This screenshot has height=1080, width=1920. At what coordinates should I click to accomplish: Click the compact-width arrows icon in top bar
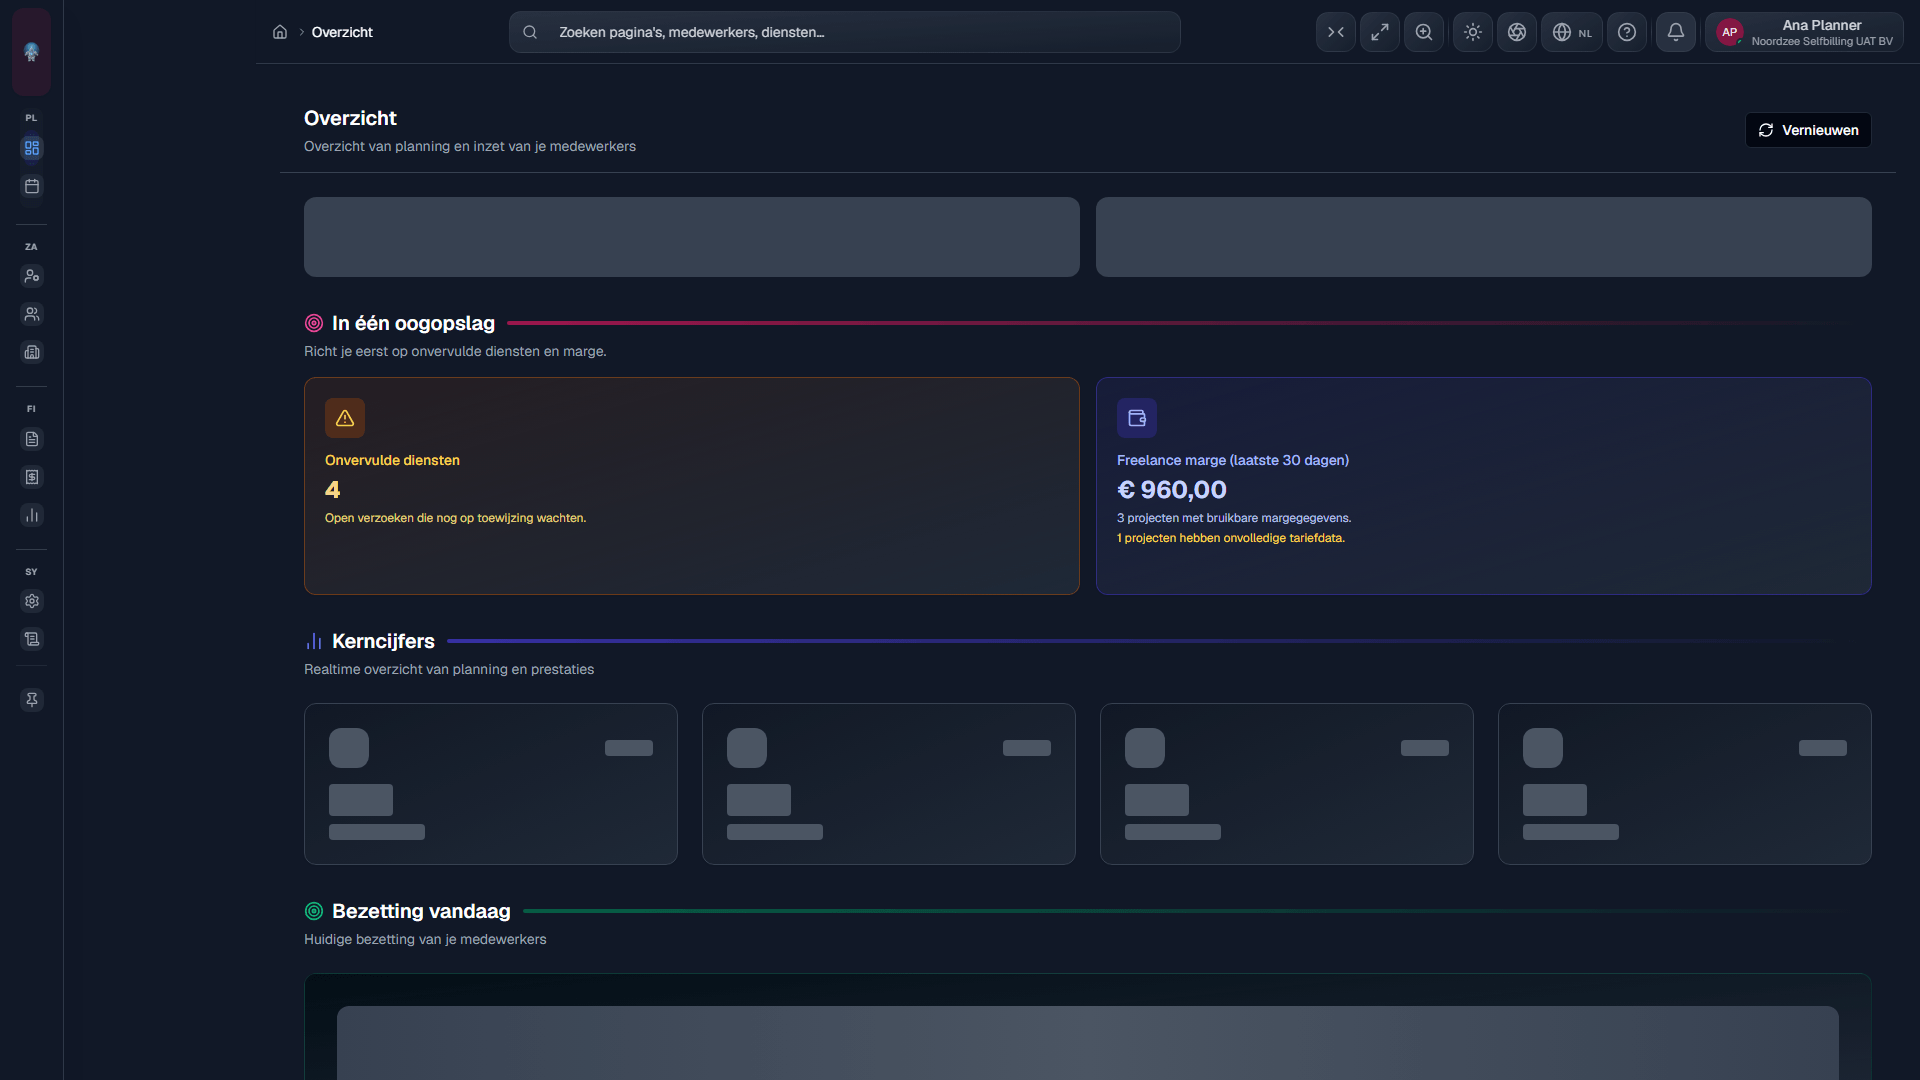pyautogui.click(x=1336, y=32)
